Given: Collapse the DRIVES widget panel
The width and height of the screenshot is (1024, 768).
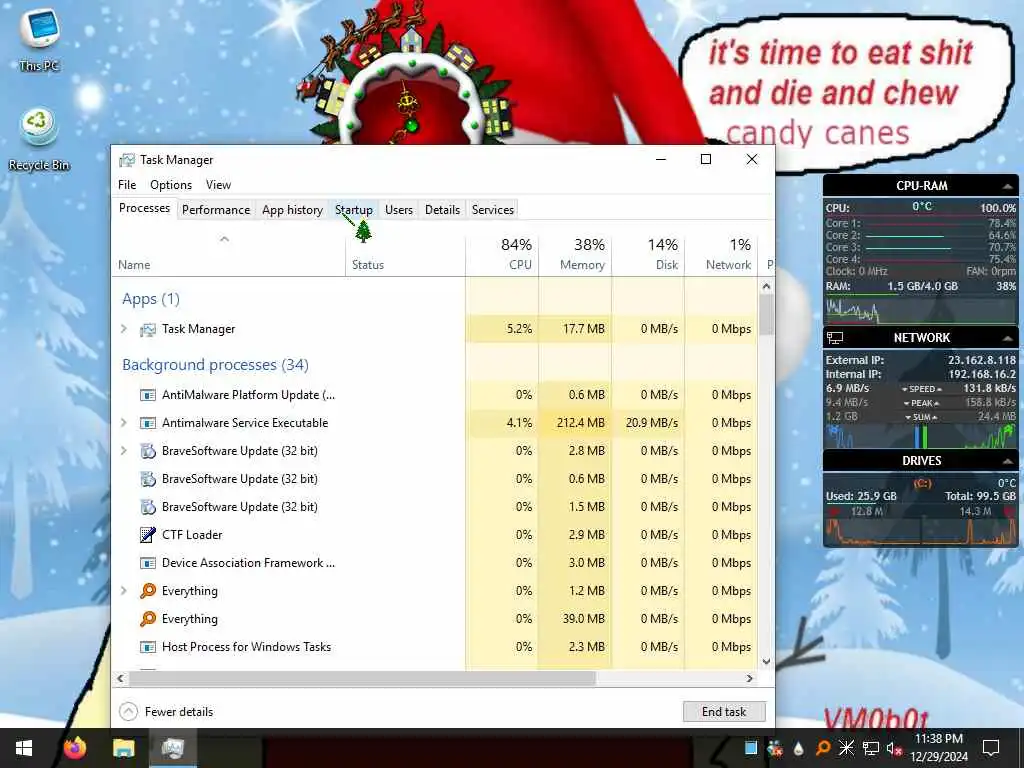Looking at the screenshot, I should click(x=1007, y=461).
